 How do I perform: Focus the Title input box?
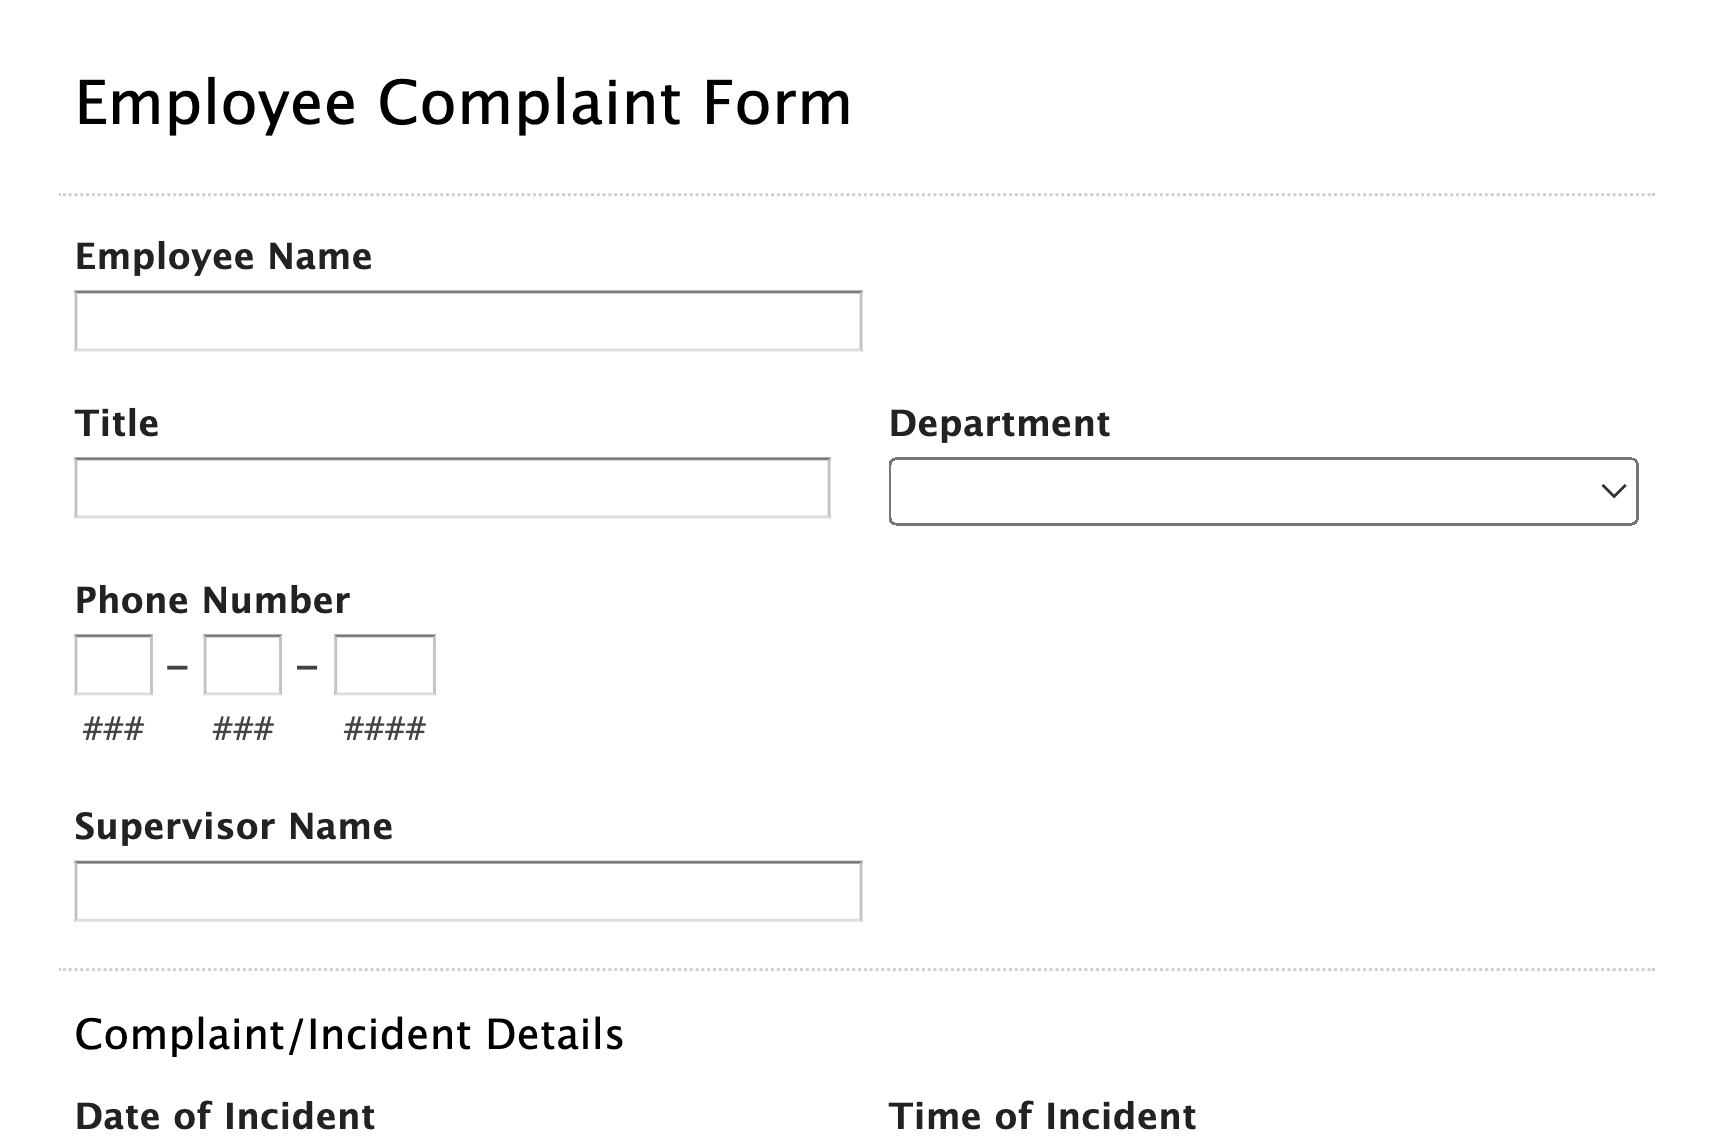tap(452, 488)
